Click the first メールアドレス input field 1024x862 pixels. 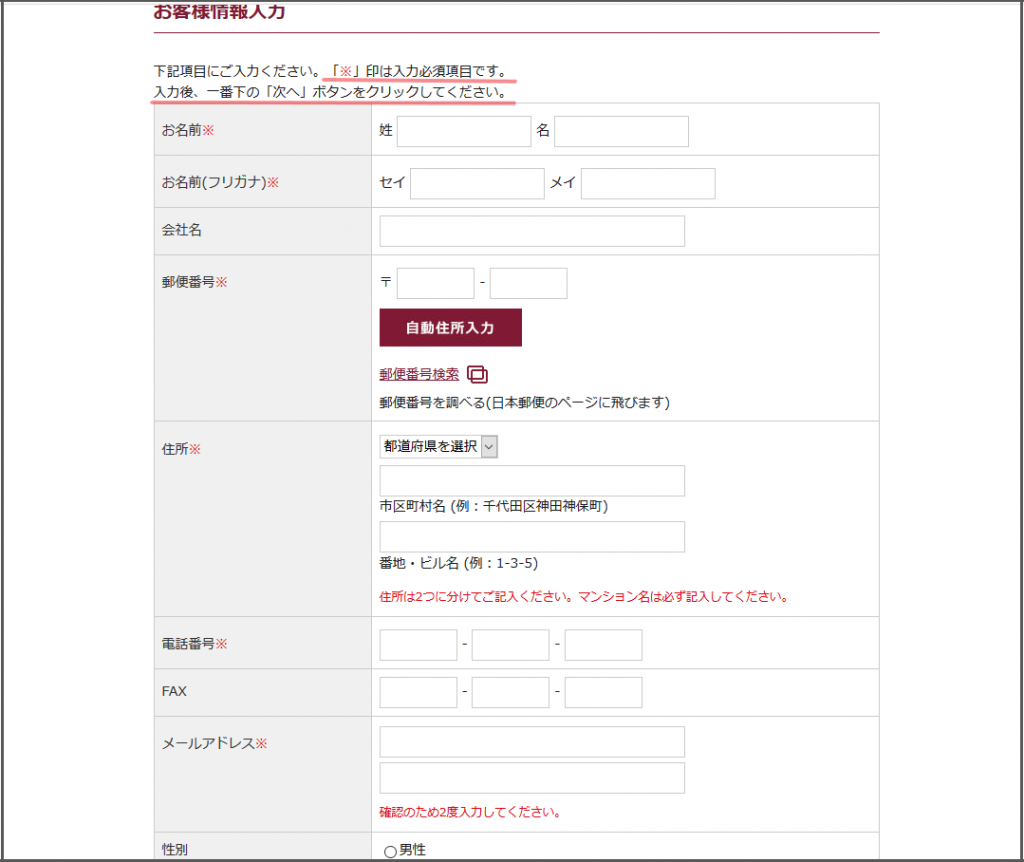[x=532, y=742]
